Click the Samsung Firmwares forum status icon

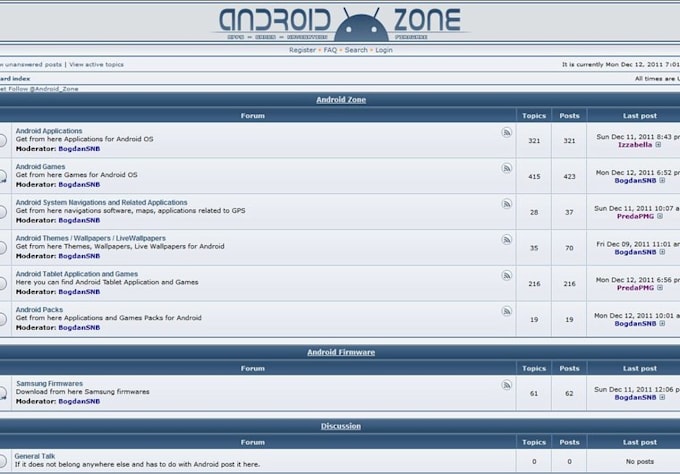(3, 393)
